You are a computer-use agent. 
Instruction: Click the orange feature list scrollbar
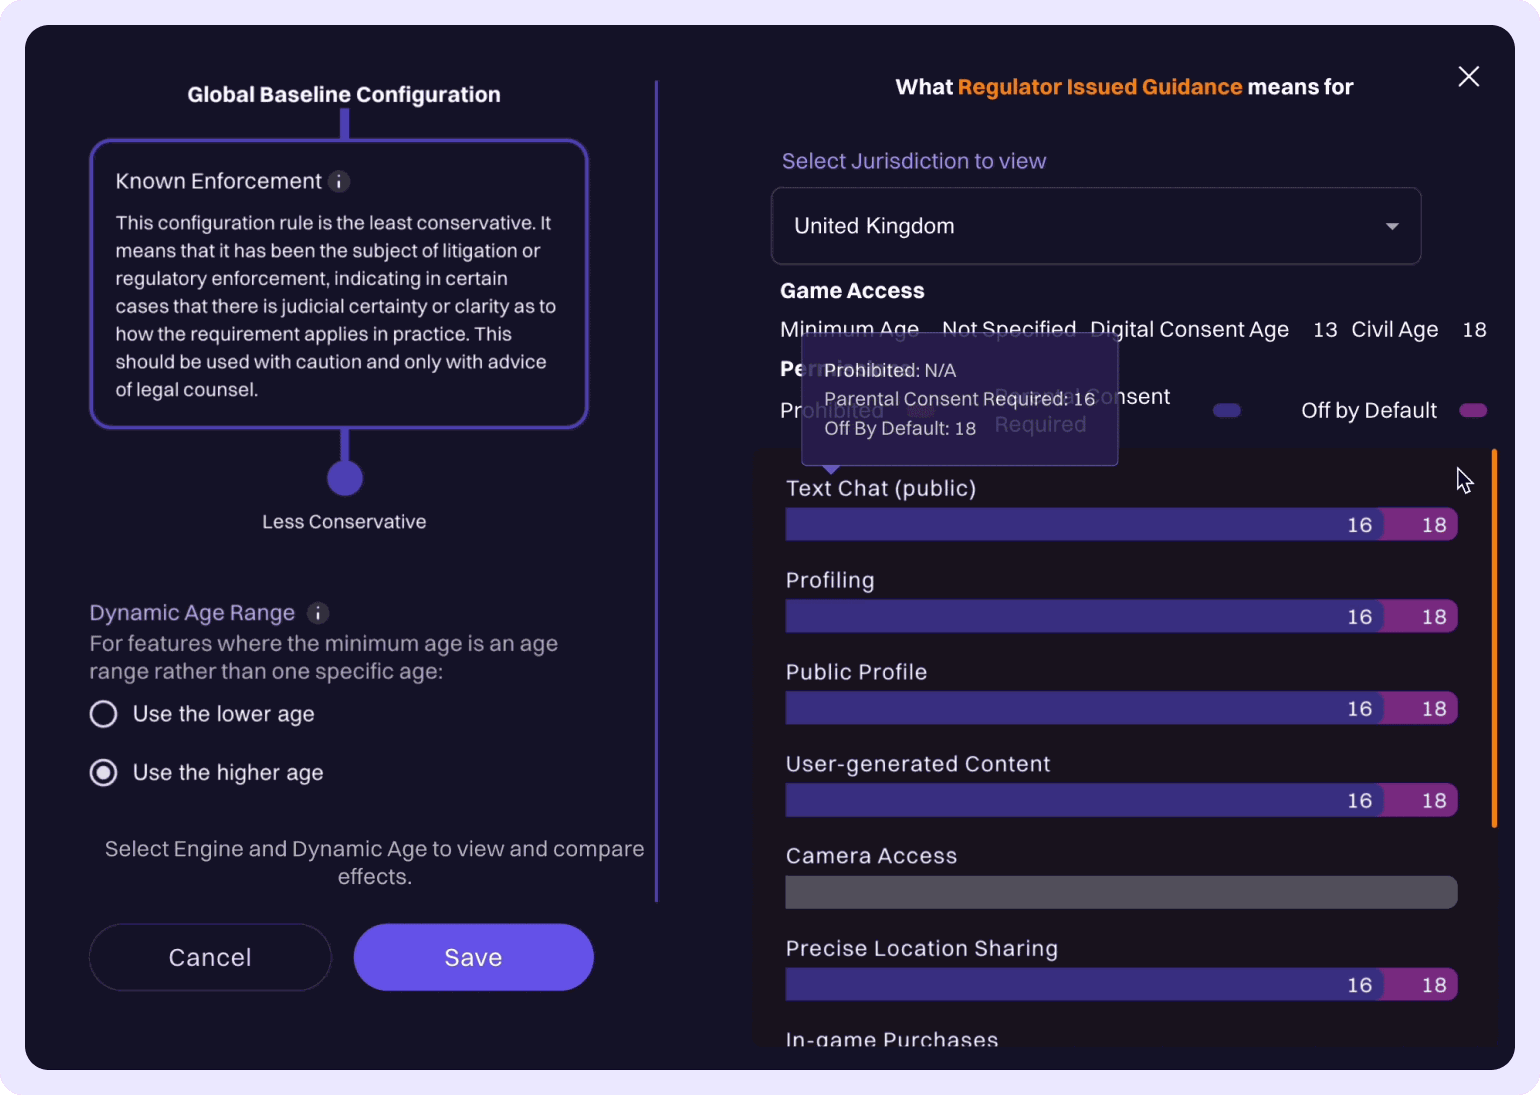point(1494,640)
